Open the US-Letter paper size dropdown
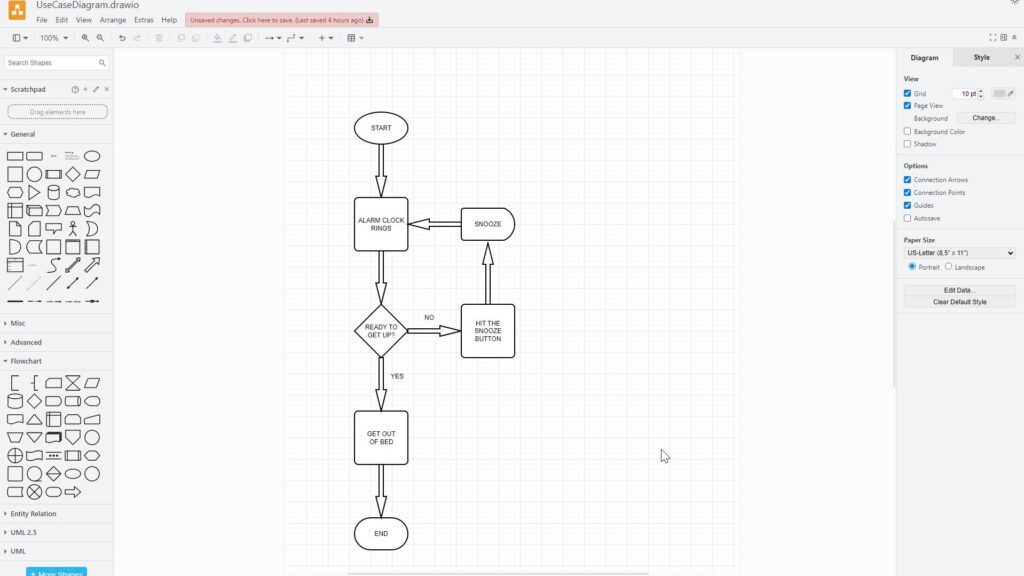The height and width of the screenshot is (576, 1024). click(x=958, y=253)
